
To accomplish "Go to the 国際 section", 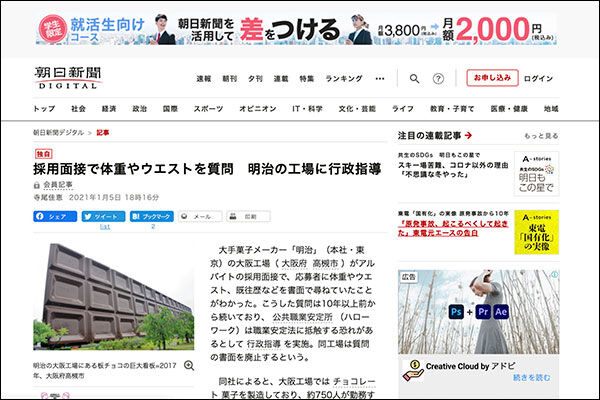I will [x=170, y=109].
